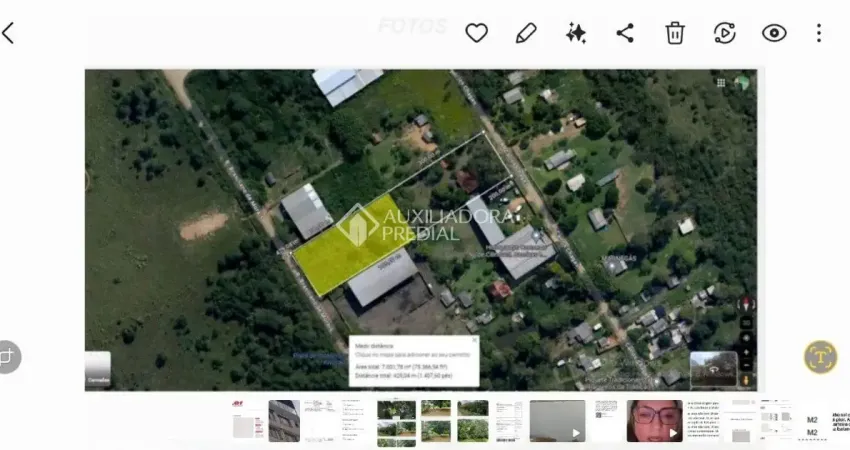Delete photo using trash icon
Image resolution: width=850 pixels, height=450 pixels.
click(x=675, y=33)
